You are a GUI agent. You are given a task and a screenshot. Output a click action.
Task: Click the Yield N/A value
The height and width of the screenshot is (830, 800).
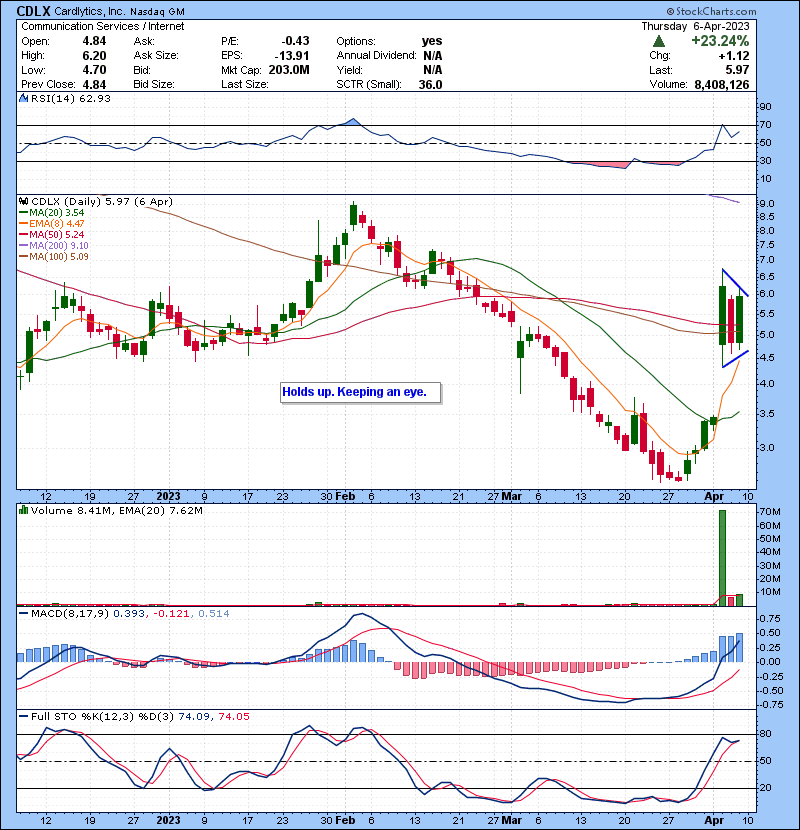coord(433,70)
